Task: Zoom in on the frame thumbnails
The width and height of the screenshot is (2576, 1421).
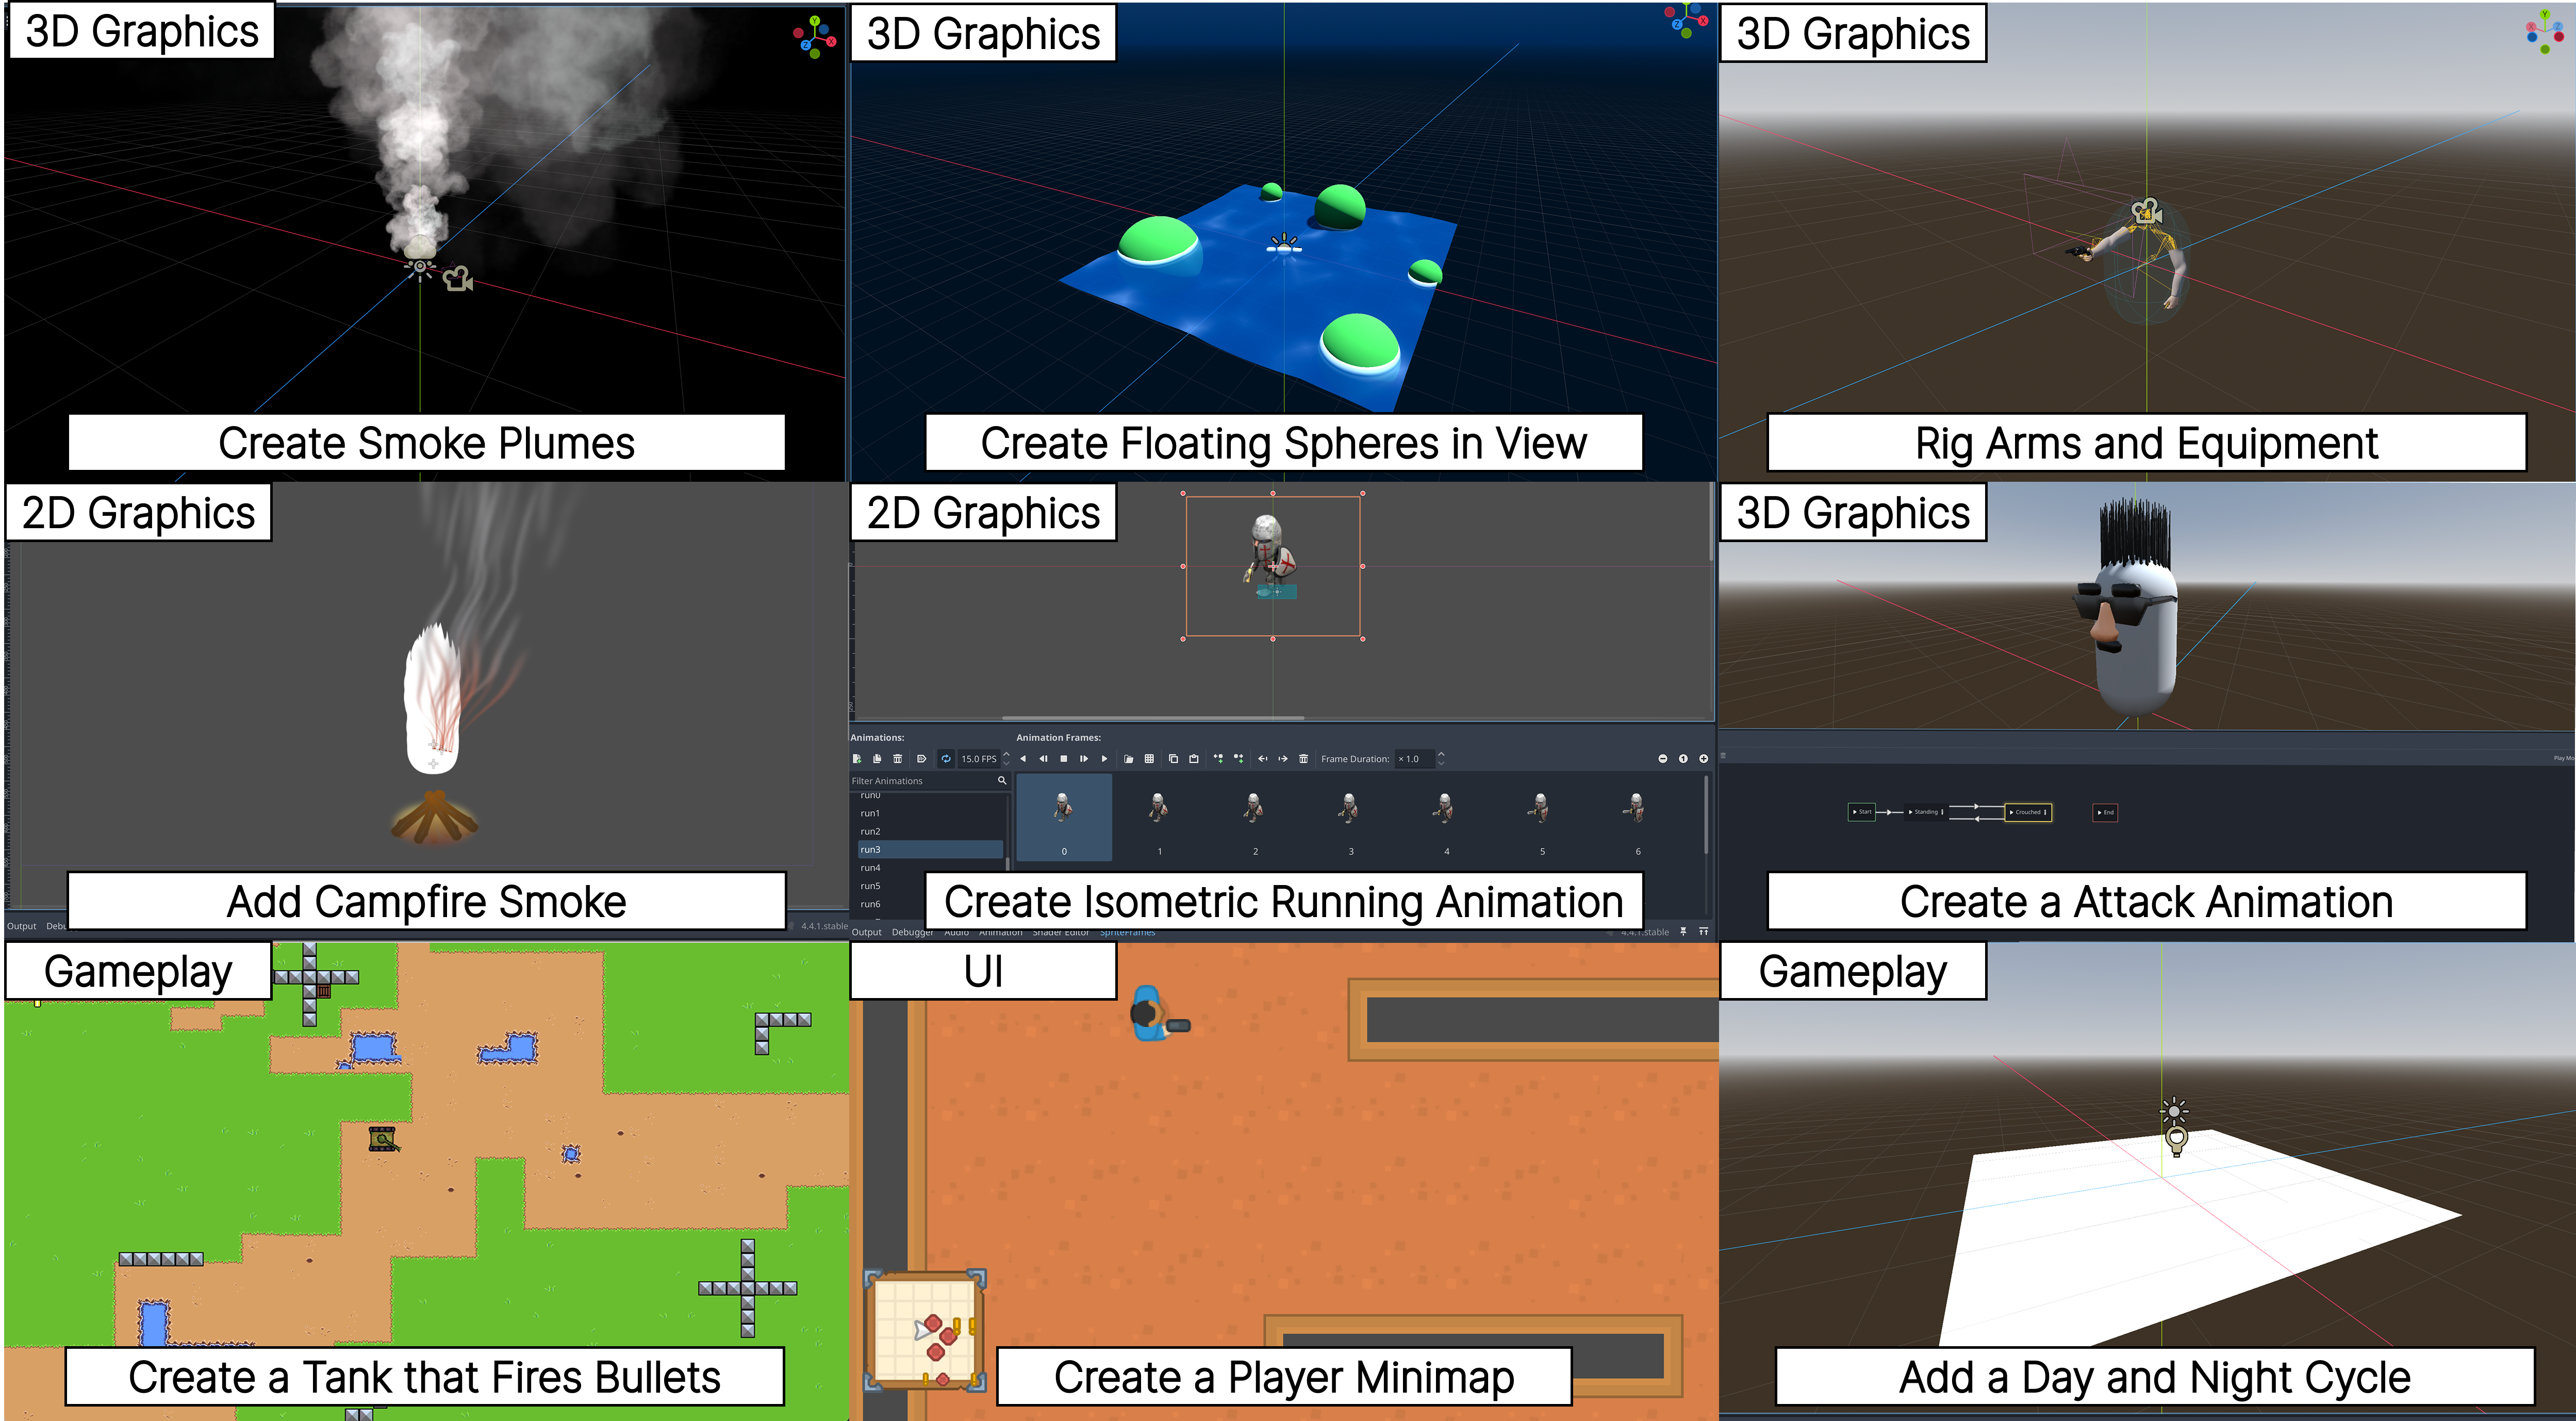Action: click(x=1704, y=759)
